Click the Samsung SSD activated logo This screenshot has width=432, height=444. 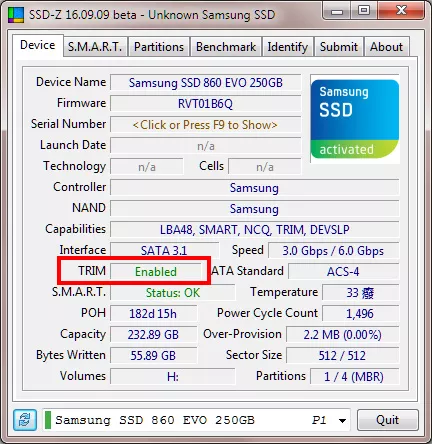[355, 119]
